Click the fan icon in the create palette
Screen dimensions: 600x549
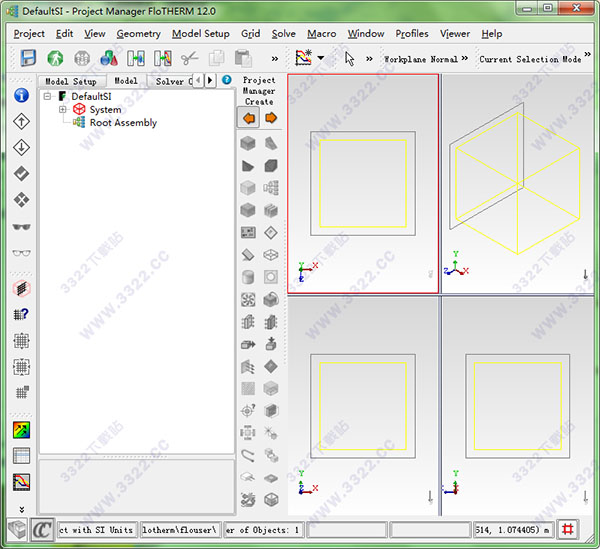(248, 299)
